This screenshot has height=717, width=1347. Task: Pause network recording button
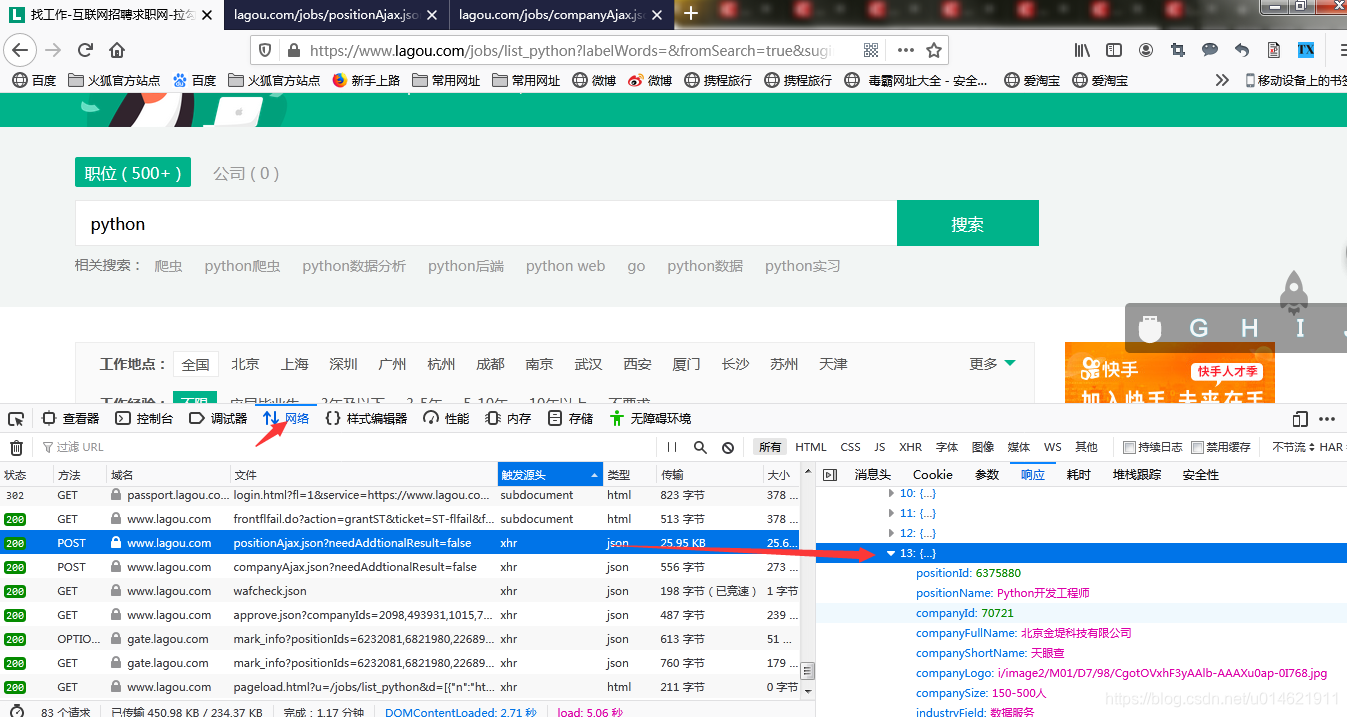coord(672,447)
